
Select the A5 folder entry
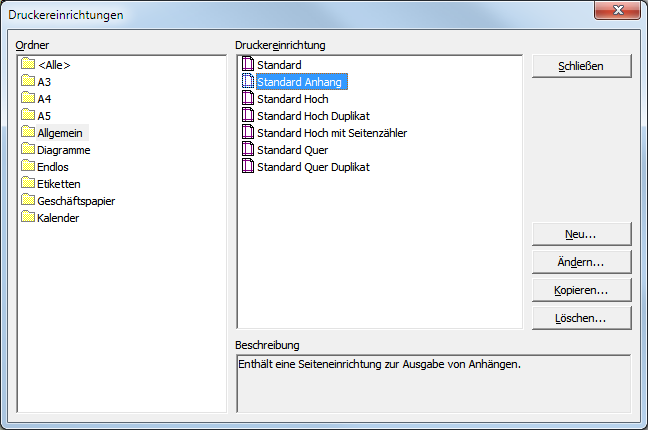pyautogui.click(x=44, y=116)
